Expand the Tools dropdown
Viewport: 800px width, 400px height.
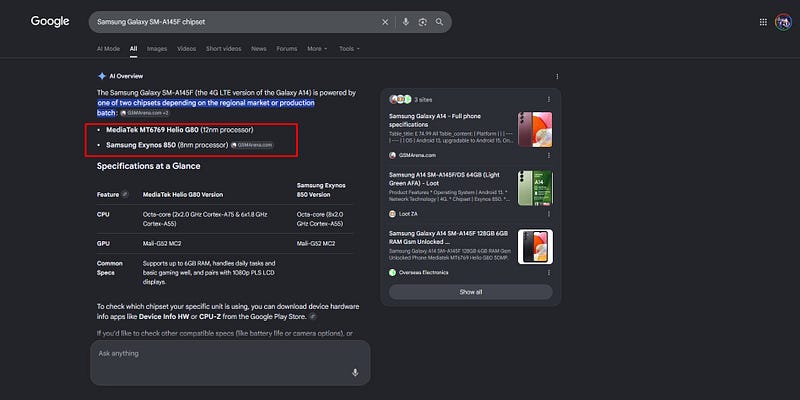click(349, 48)
